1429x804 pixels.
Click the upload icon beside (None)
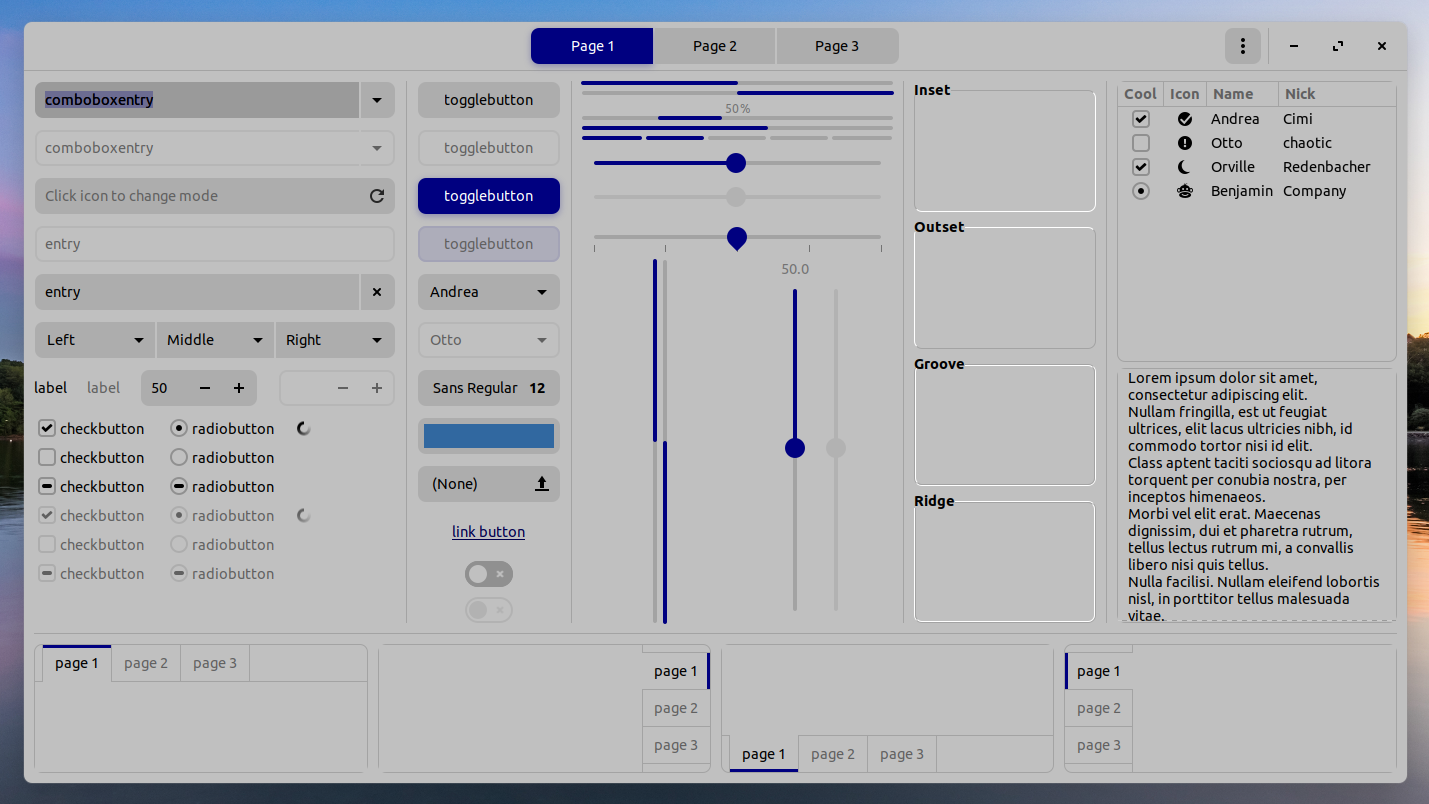pos(541,483)
